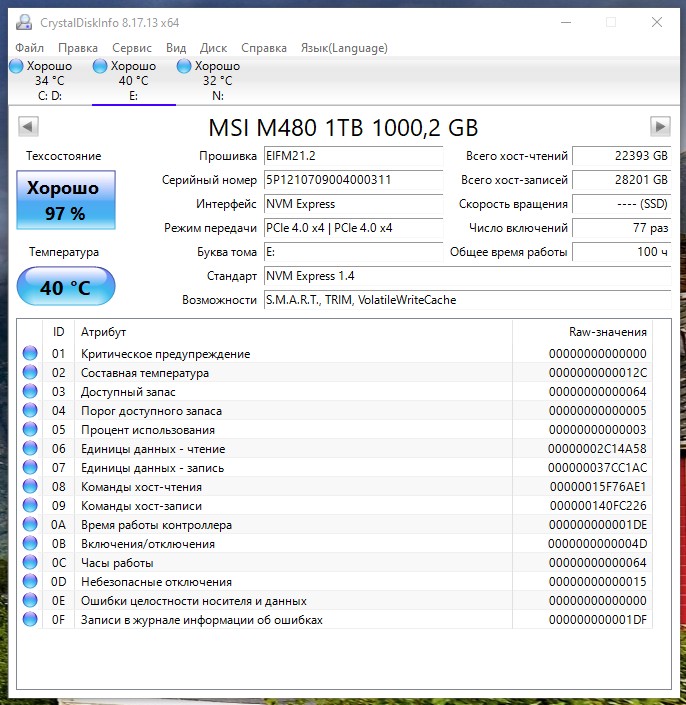Click the transfer mode field PCIe 4.0 x4
The width and height of the screenshot is (686, 705).
[x=353, y=228]
